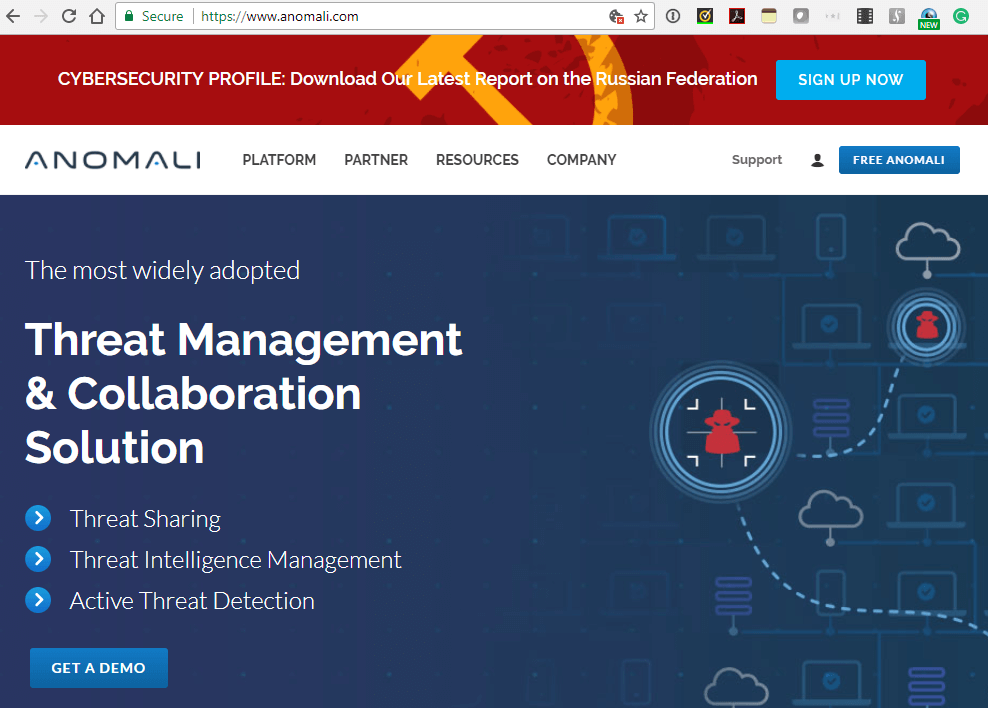Screen dimensions: 988x708
Task: Open the Resources menu
Action: pos(477,160)
